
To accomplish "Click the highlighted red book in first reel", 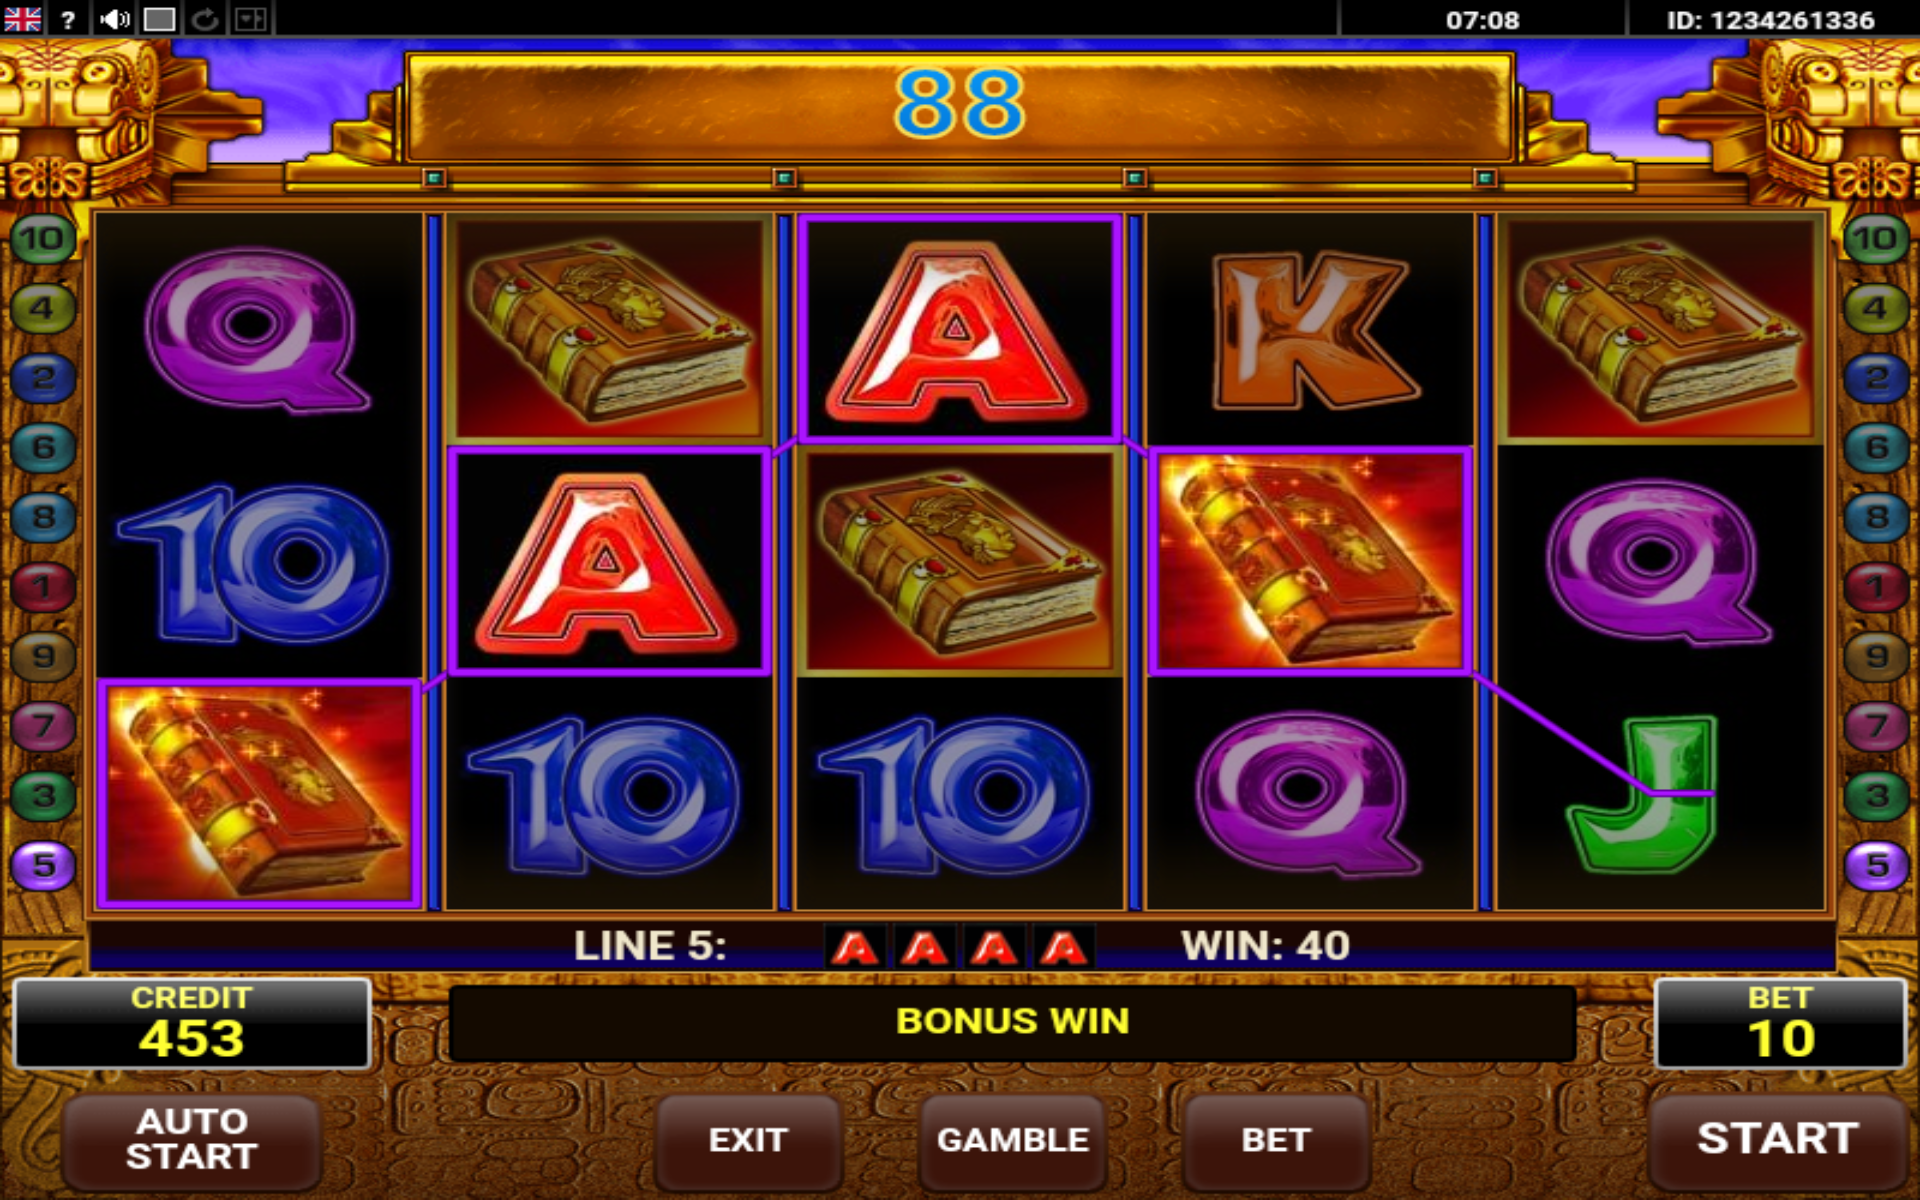I will (259, 794).
